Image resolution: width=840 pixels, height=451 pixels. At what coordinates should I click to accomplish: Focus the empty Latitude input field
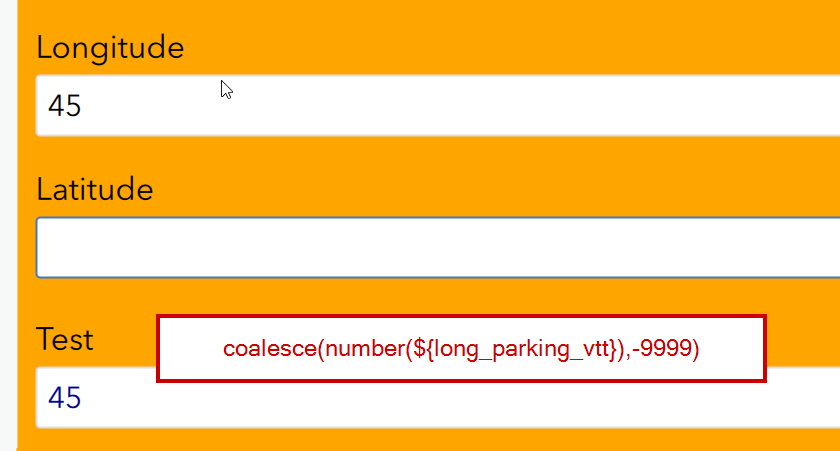[438, 247]
